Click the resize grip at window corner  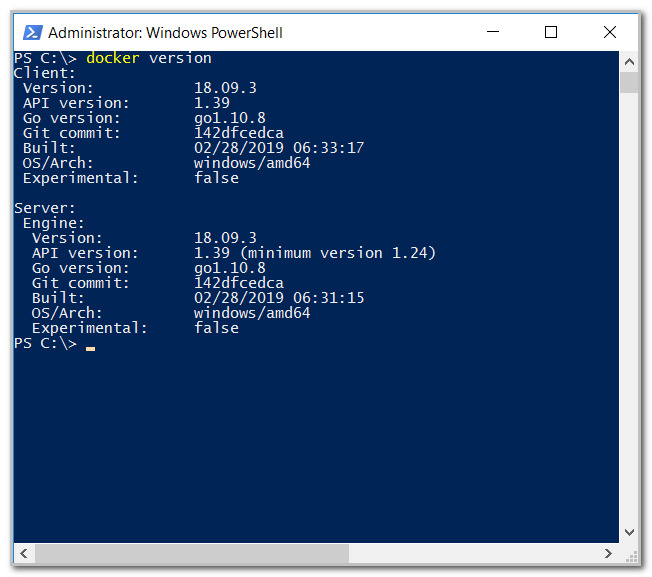632,557
